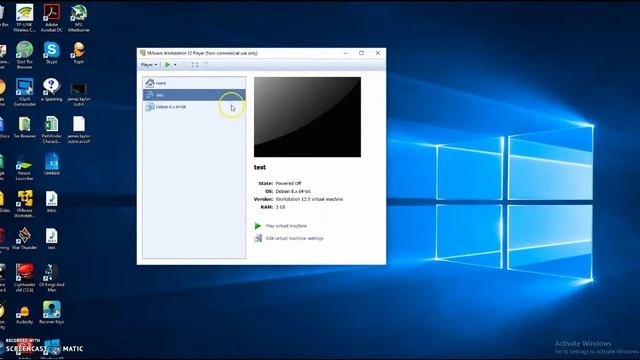The height and width of the screenshot is (360, 640).
Task: Open VMware Workstation desktop shortcut
Action: pos(24,204)
